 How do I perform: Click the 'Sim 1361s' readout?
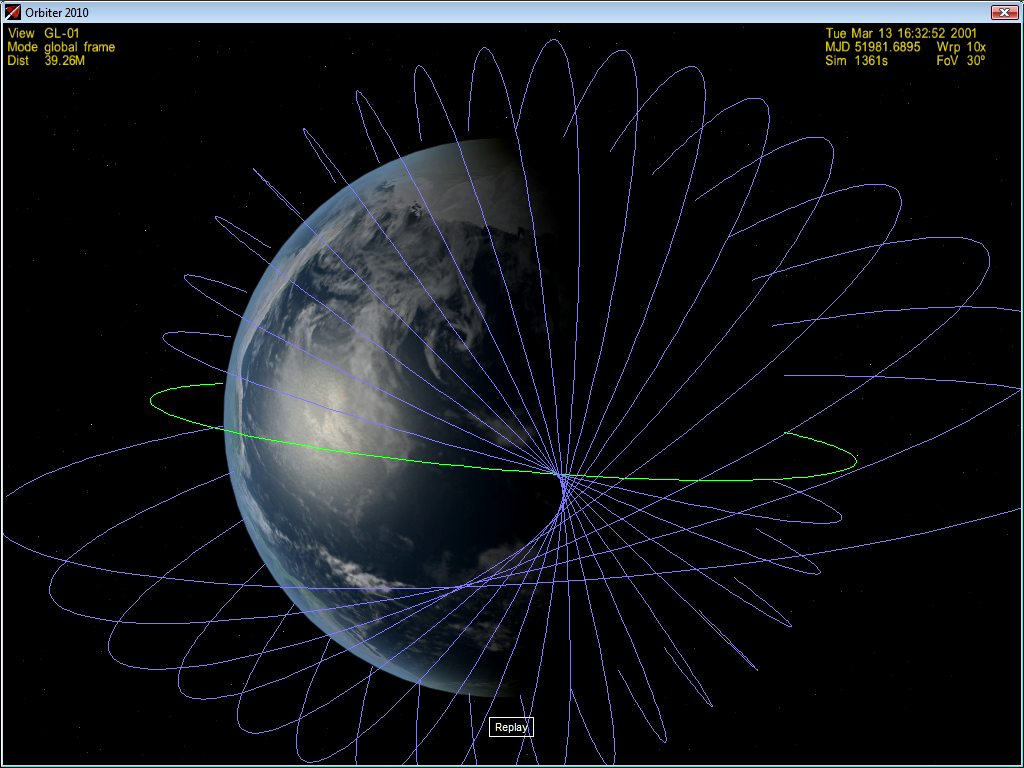856,61
